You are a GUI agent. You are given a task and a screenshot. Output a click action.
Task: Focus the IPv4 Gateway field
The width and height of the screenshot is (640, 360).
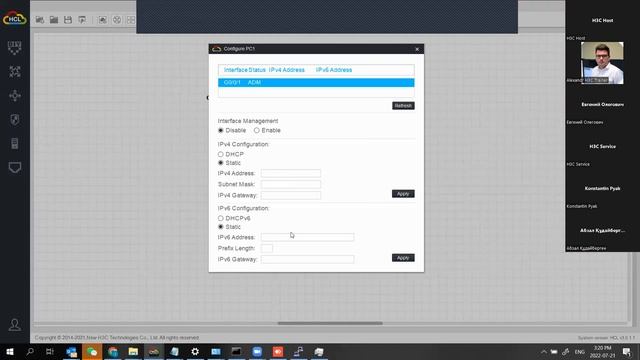click(x=291, y=196)
